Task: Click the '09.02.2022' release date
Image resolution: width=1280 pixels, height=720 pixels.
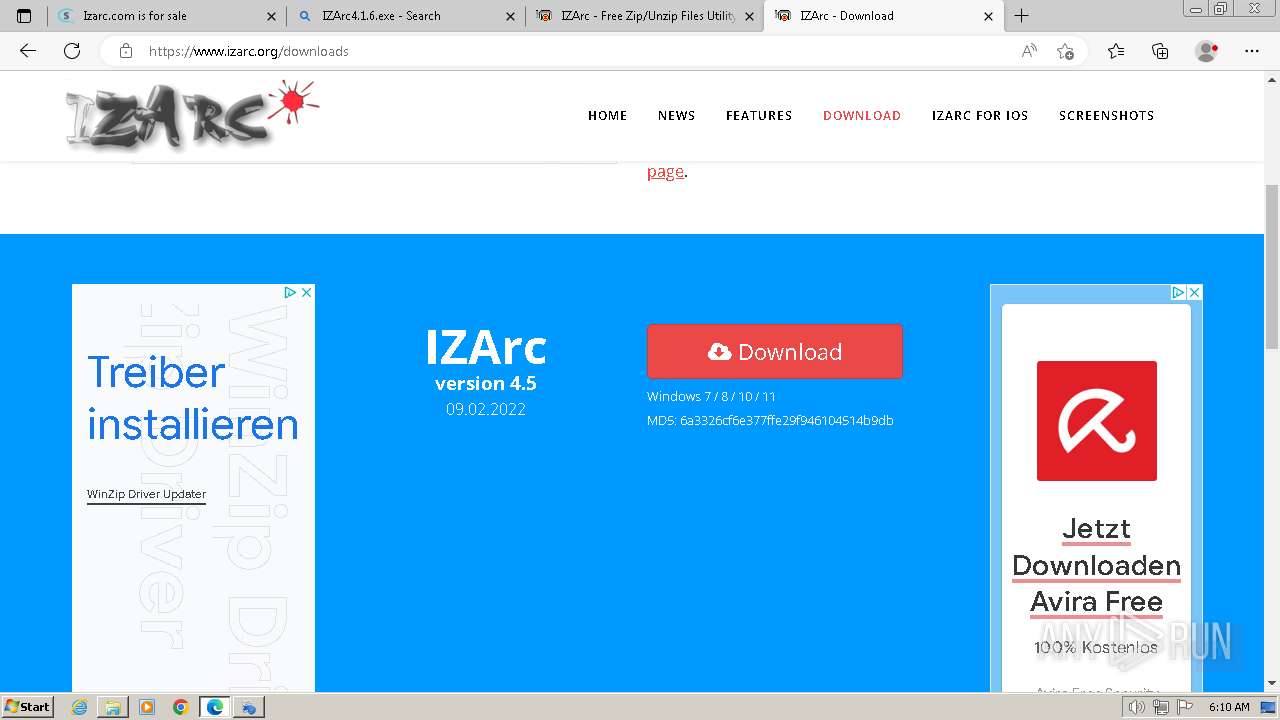Action: [486, 409]
